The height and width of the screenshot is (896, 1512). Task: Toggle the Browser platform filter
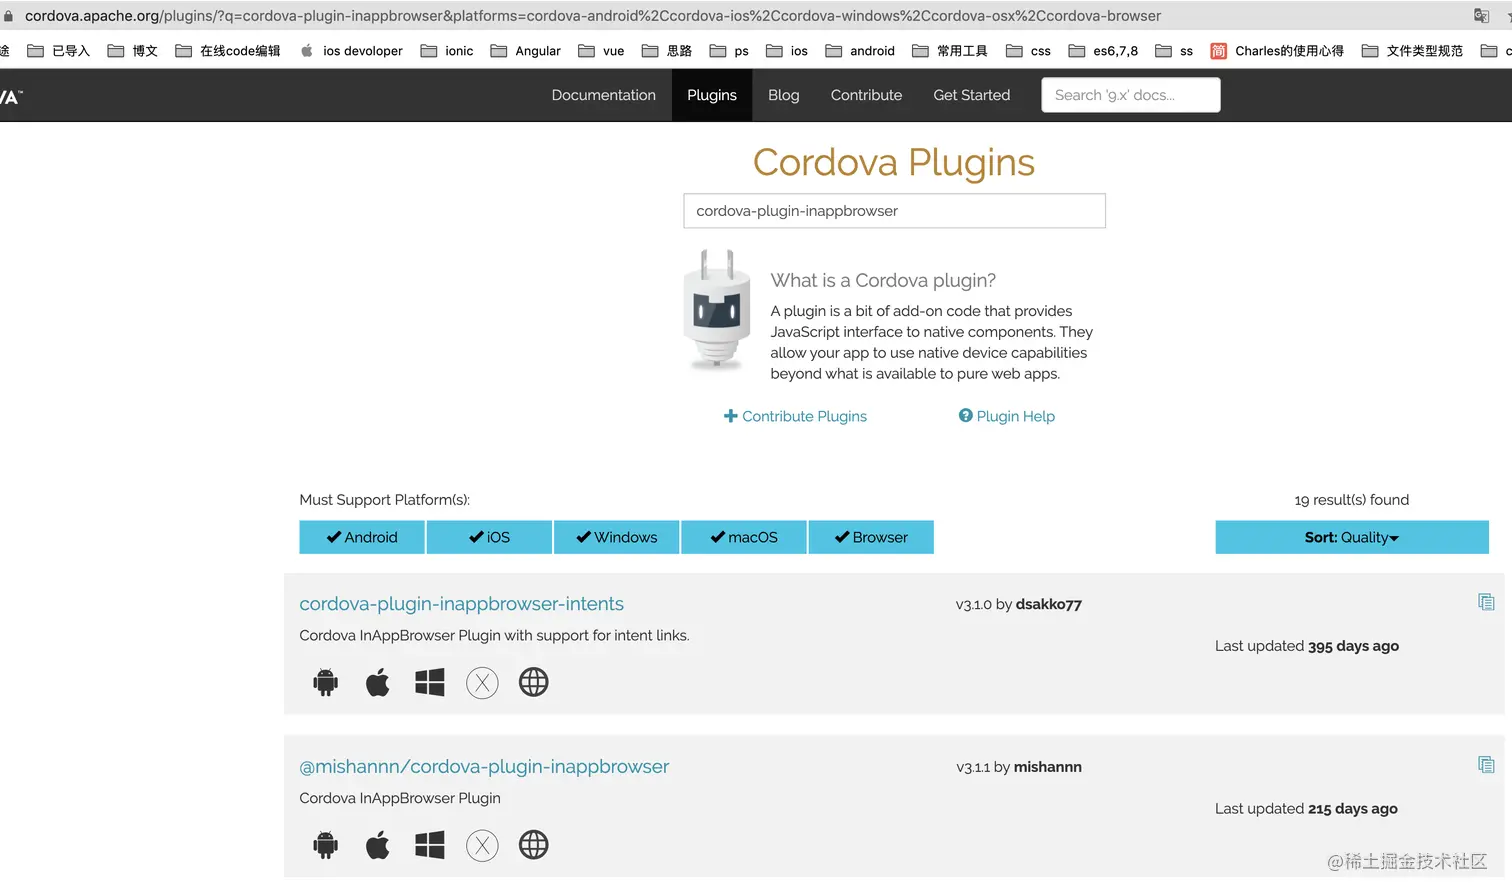click(871, 537)
